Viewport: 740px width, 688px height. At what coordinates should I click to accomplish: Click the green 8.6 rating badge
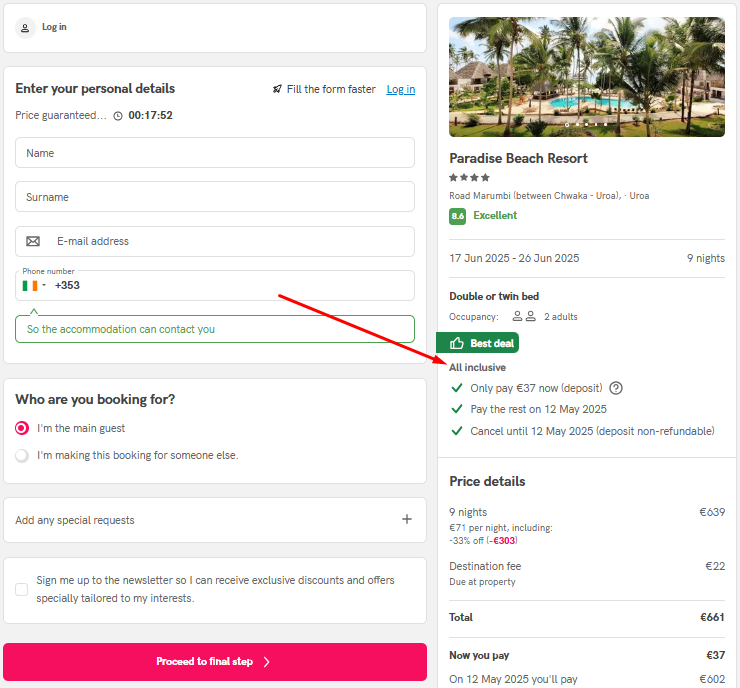457,216
